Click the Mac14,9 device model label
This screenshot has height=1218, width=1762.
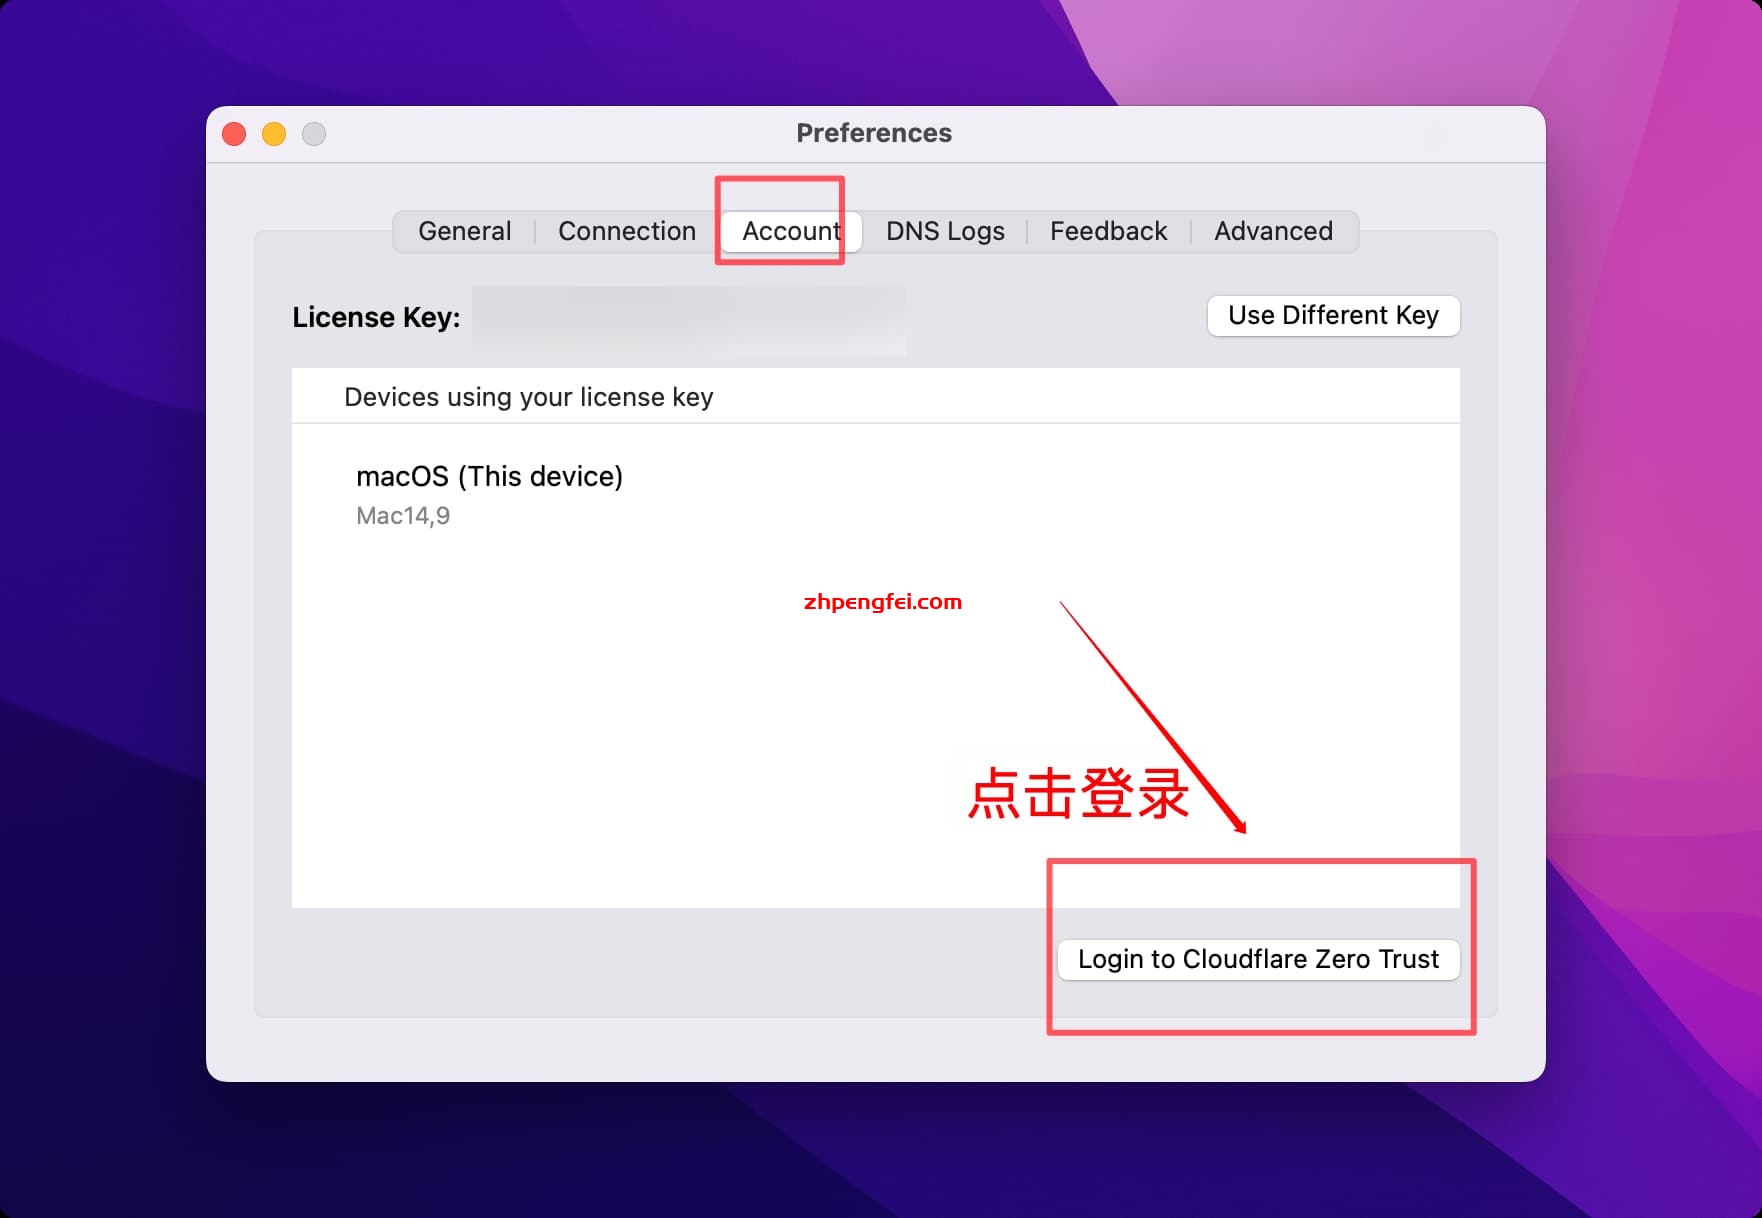click(402, 516)
